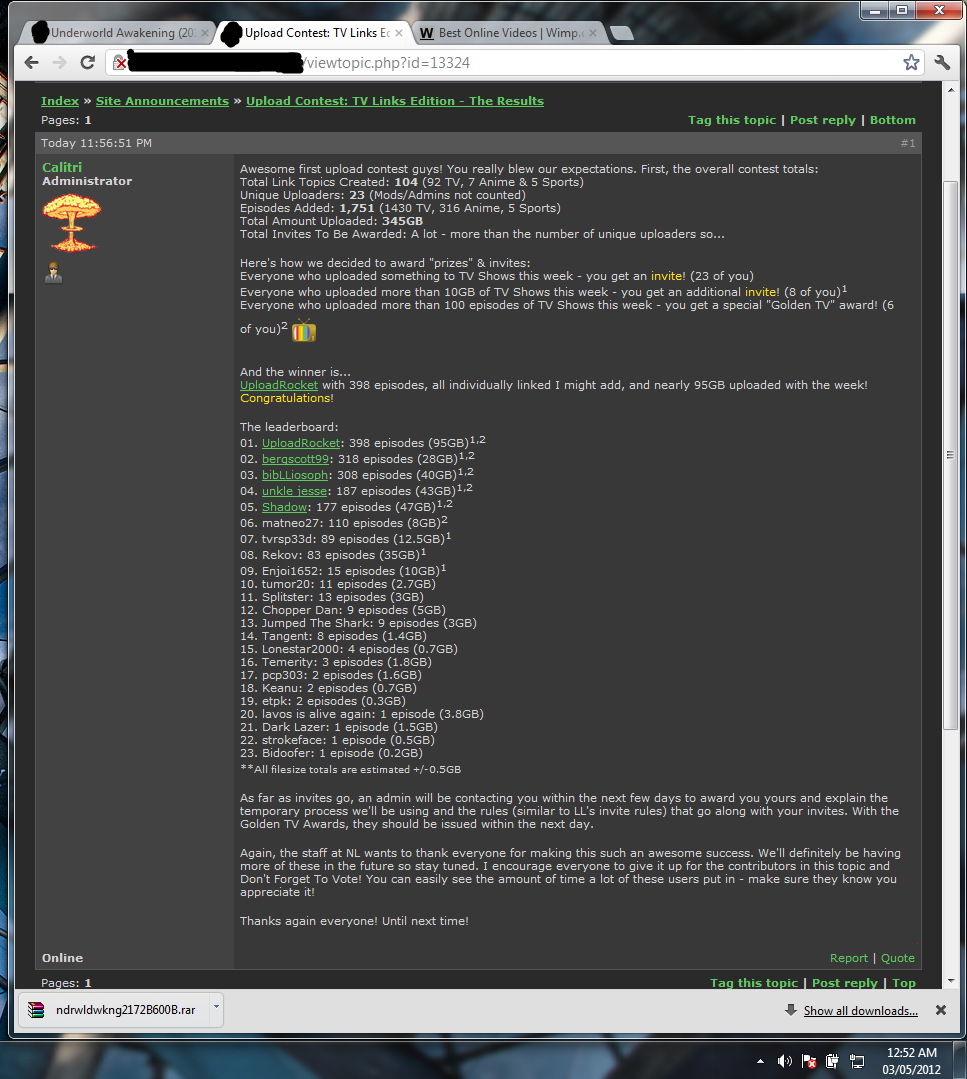The height and width of the screenshot is (1079, 967).
Task: Bookmark this page with the star icon
Action: coord(911,63)
